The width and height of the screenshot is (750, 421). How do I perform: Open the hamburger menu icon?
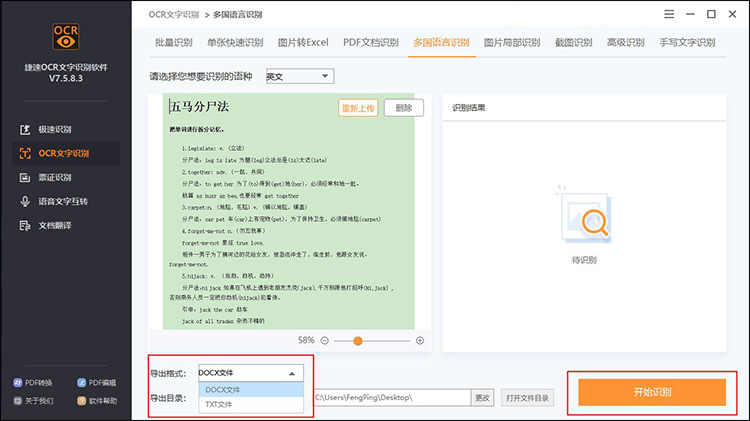pyautogui.click(x=669, y=14)
